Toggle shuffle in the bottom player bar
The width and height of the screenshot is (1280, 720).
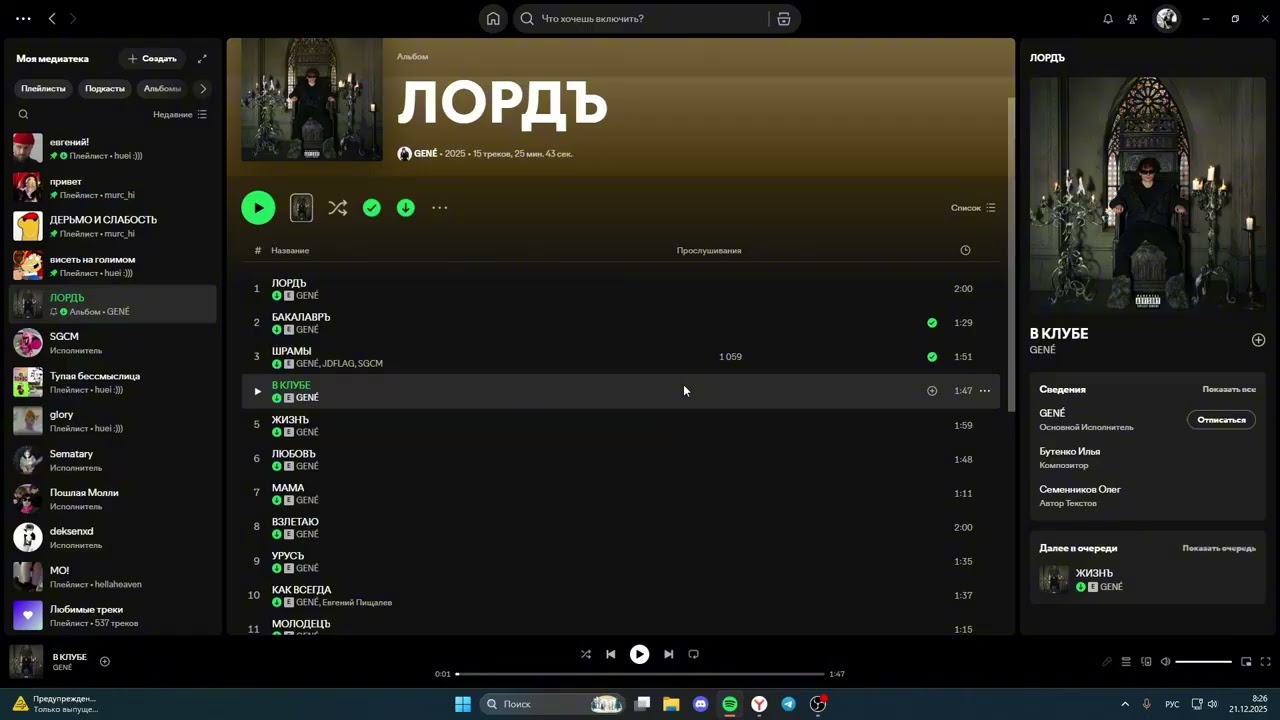(586, 654)
